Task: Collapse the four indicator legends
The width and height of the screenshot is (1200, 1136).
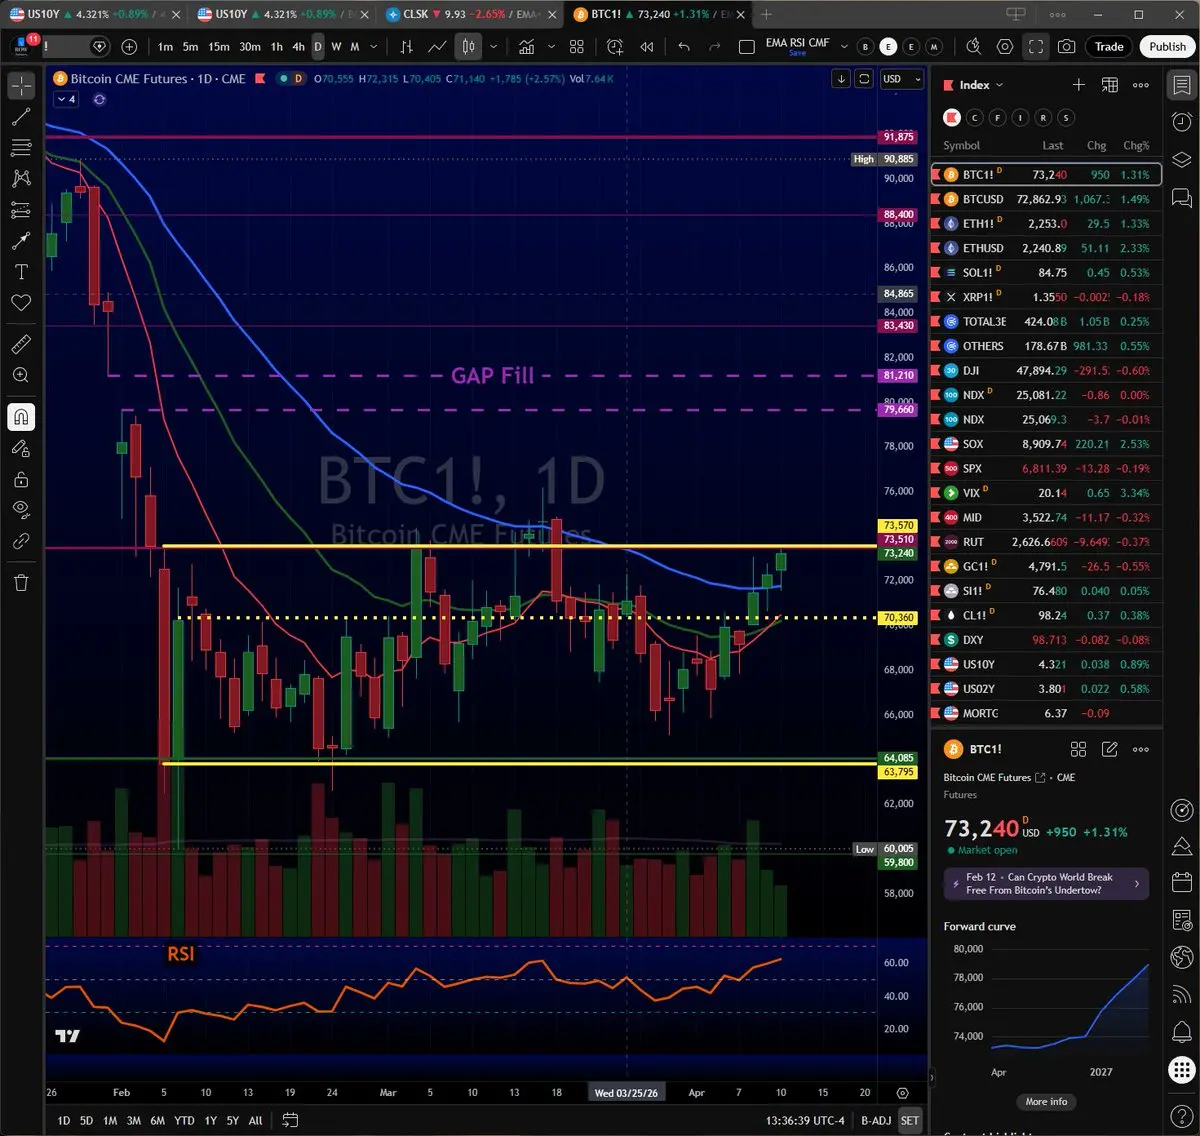Action: pos(66,99)
